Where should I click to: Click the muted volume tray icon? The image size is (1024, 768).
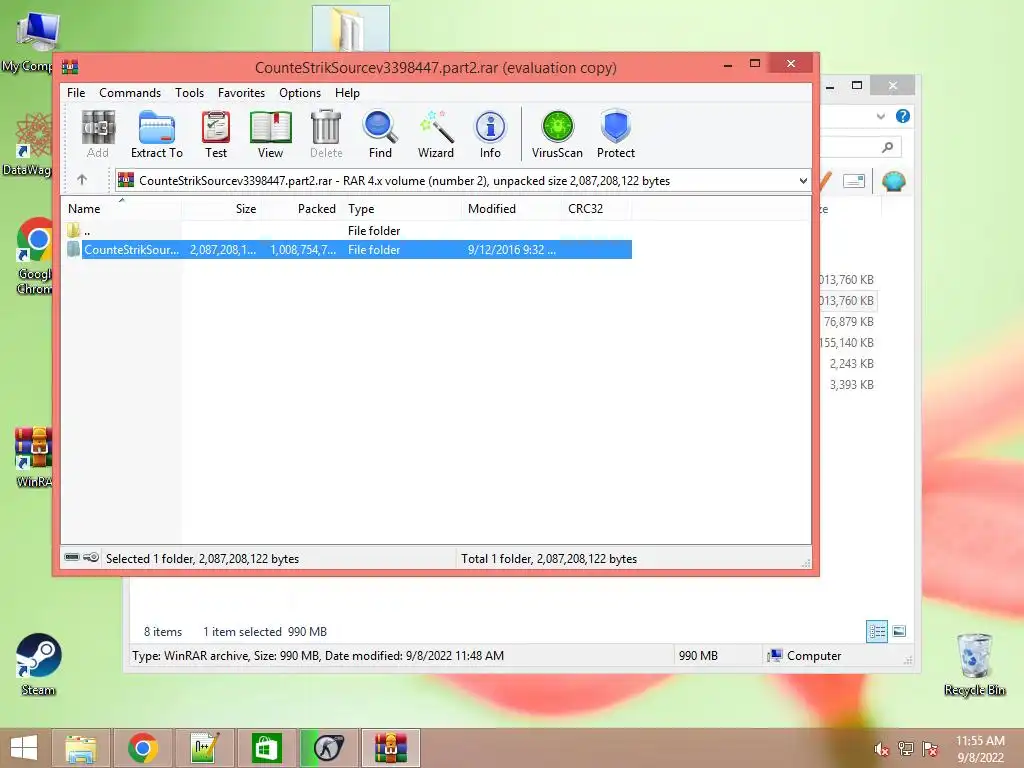click(x=881, y=748)
